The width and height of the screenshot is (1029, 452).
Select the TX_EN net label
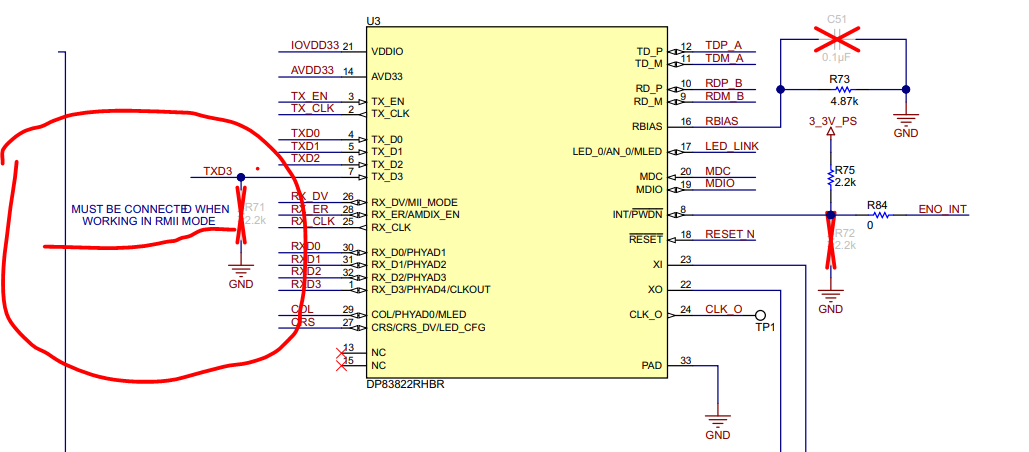[x=309, y=96]
